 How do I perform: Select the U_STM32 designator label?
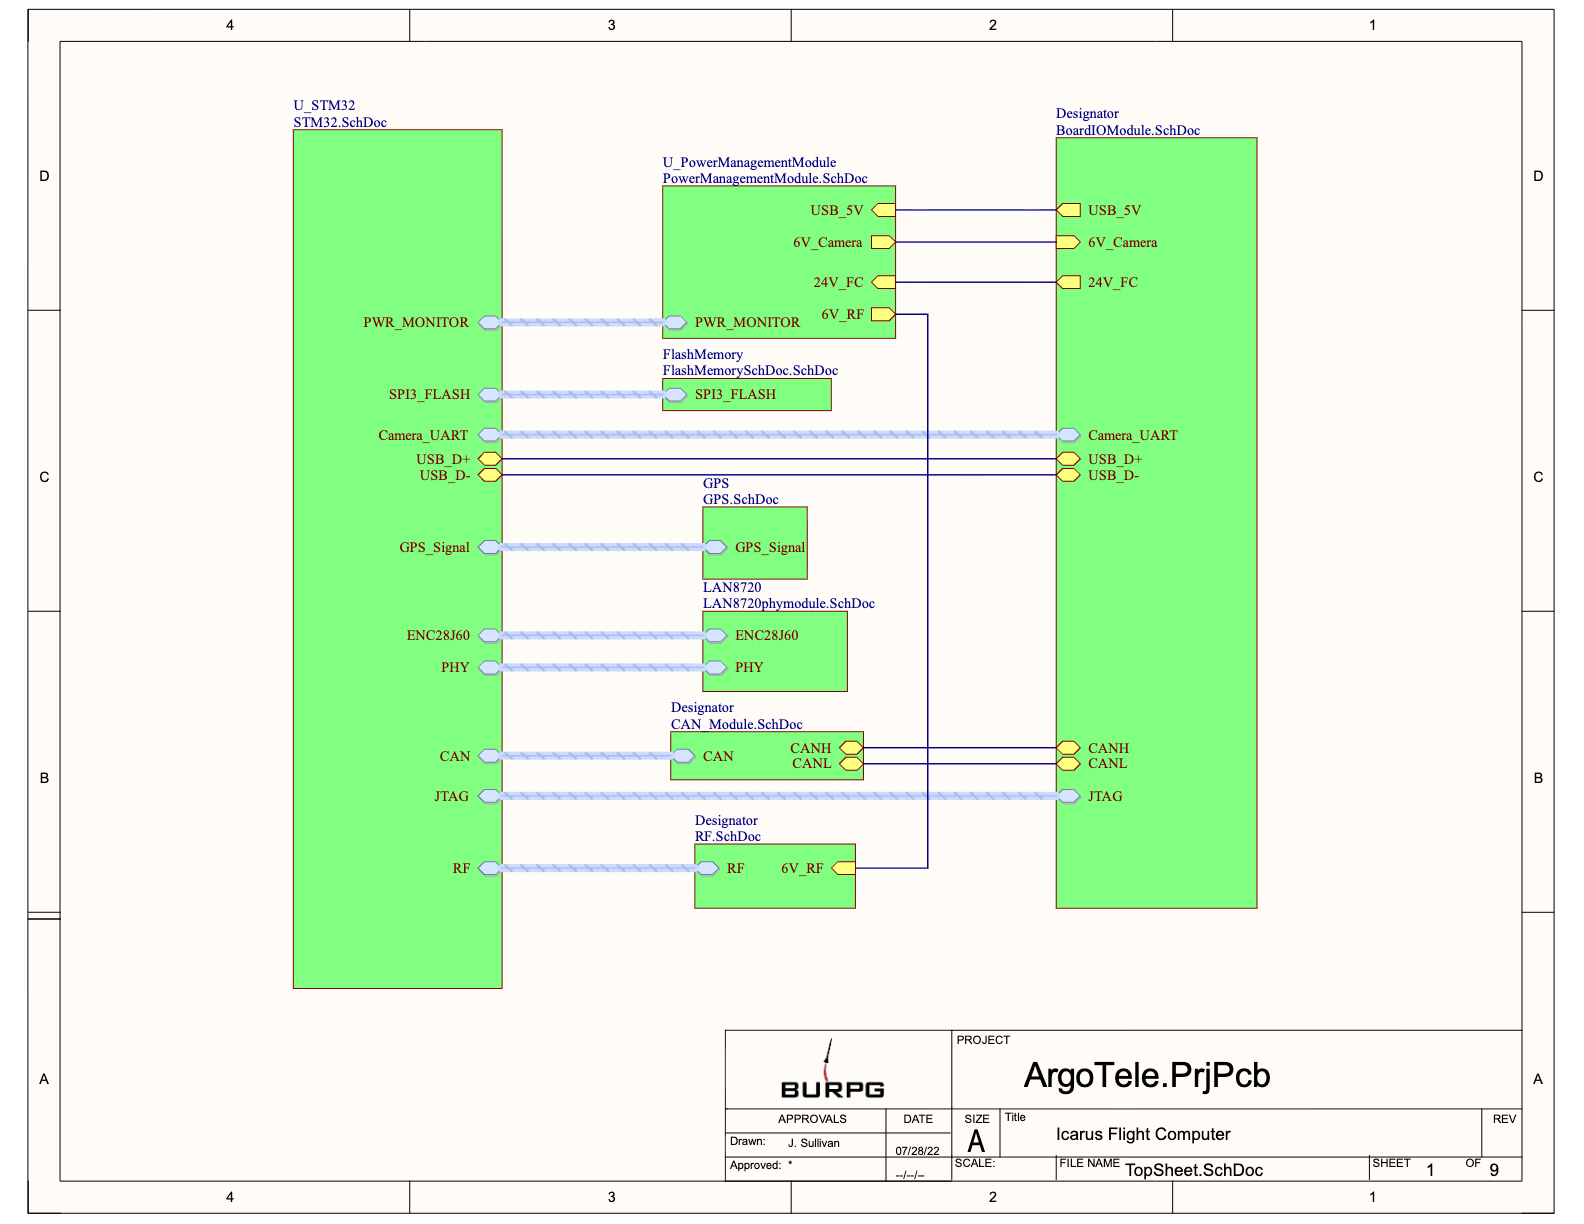click(324, 105)
